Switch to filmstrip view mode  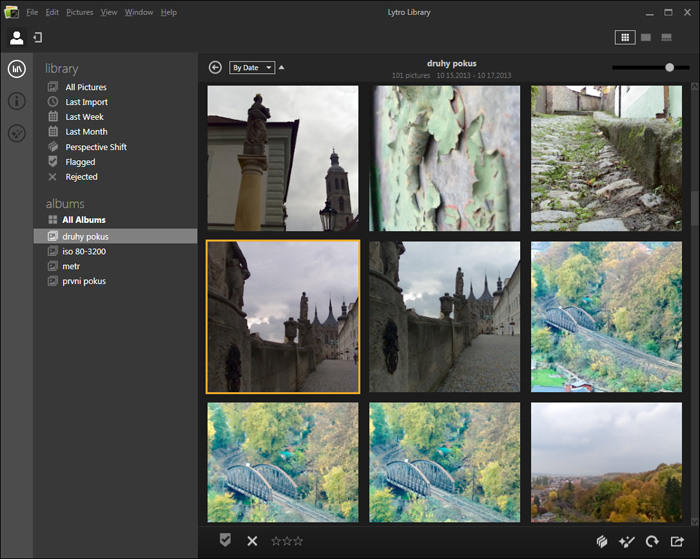pos(667,37)
